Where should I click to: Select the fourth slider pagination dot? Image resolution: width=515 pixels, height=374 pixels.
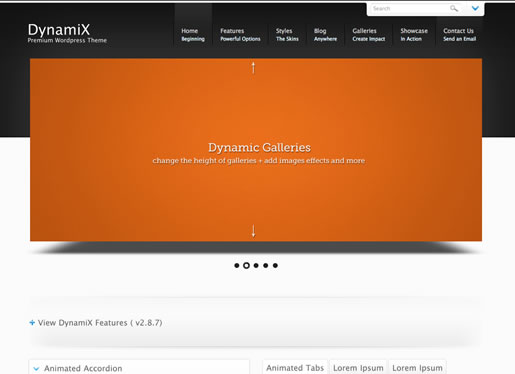coord(266,265)
